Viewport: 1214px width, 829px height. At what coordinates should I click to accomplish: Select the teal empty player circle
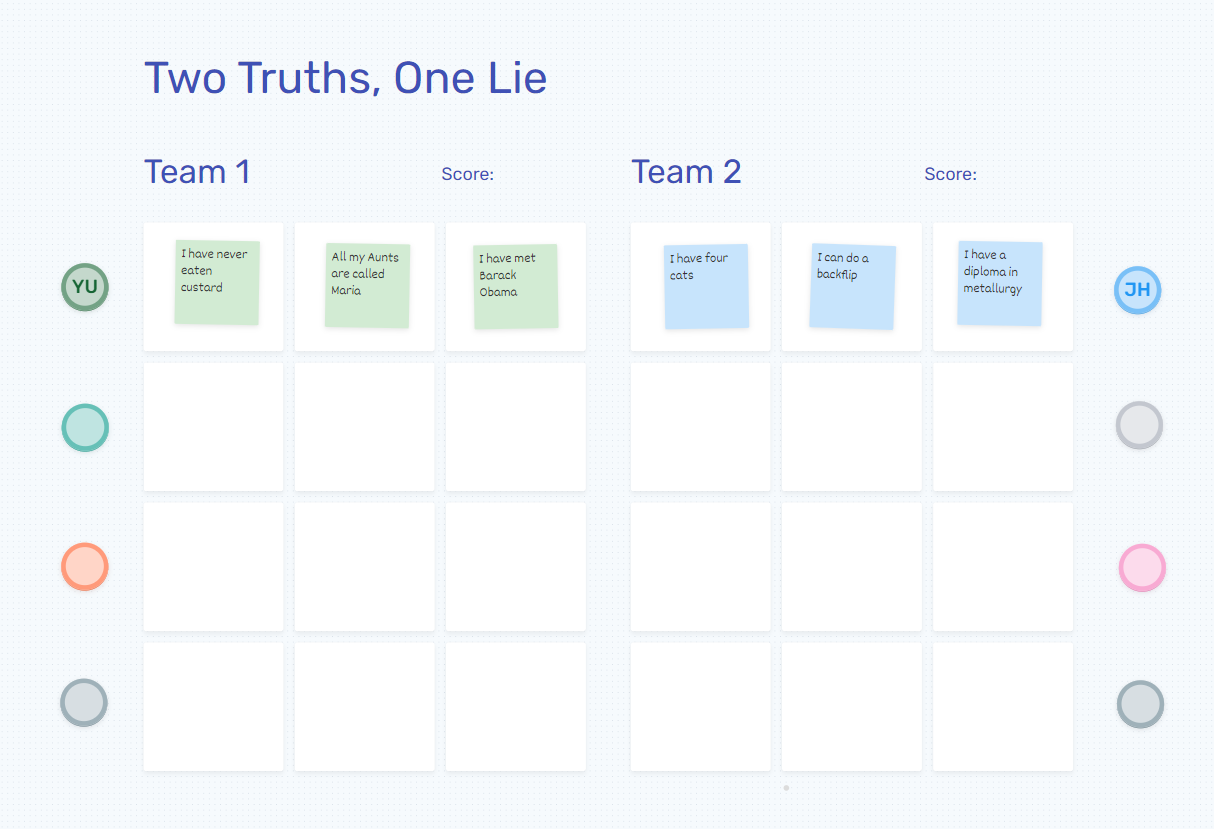tap(85, 427)
